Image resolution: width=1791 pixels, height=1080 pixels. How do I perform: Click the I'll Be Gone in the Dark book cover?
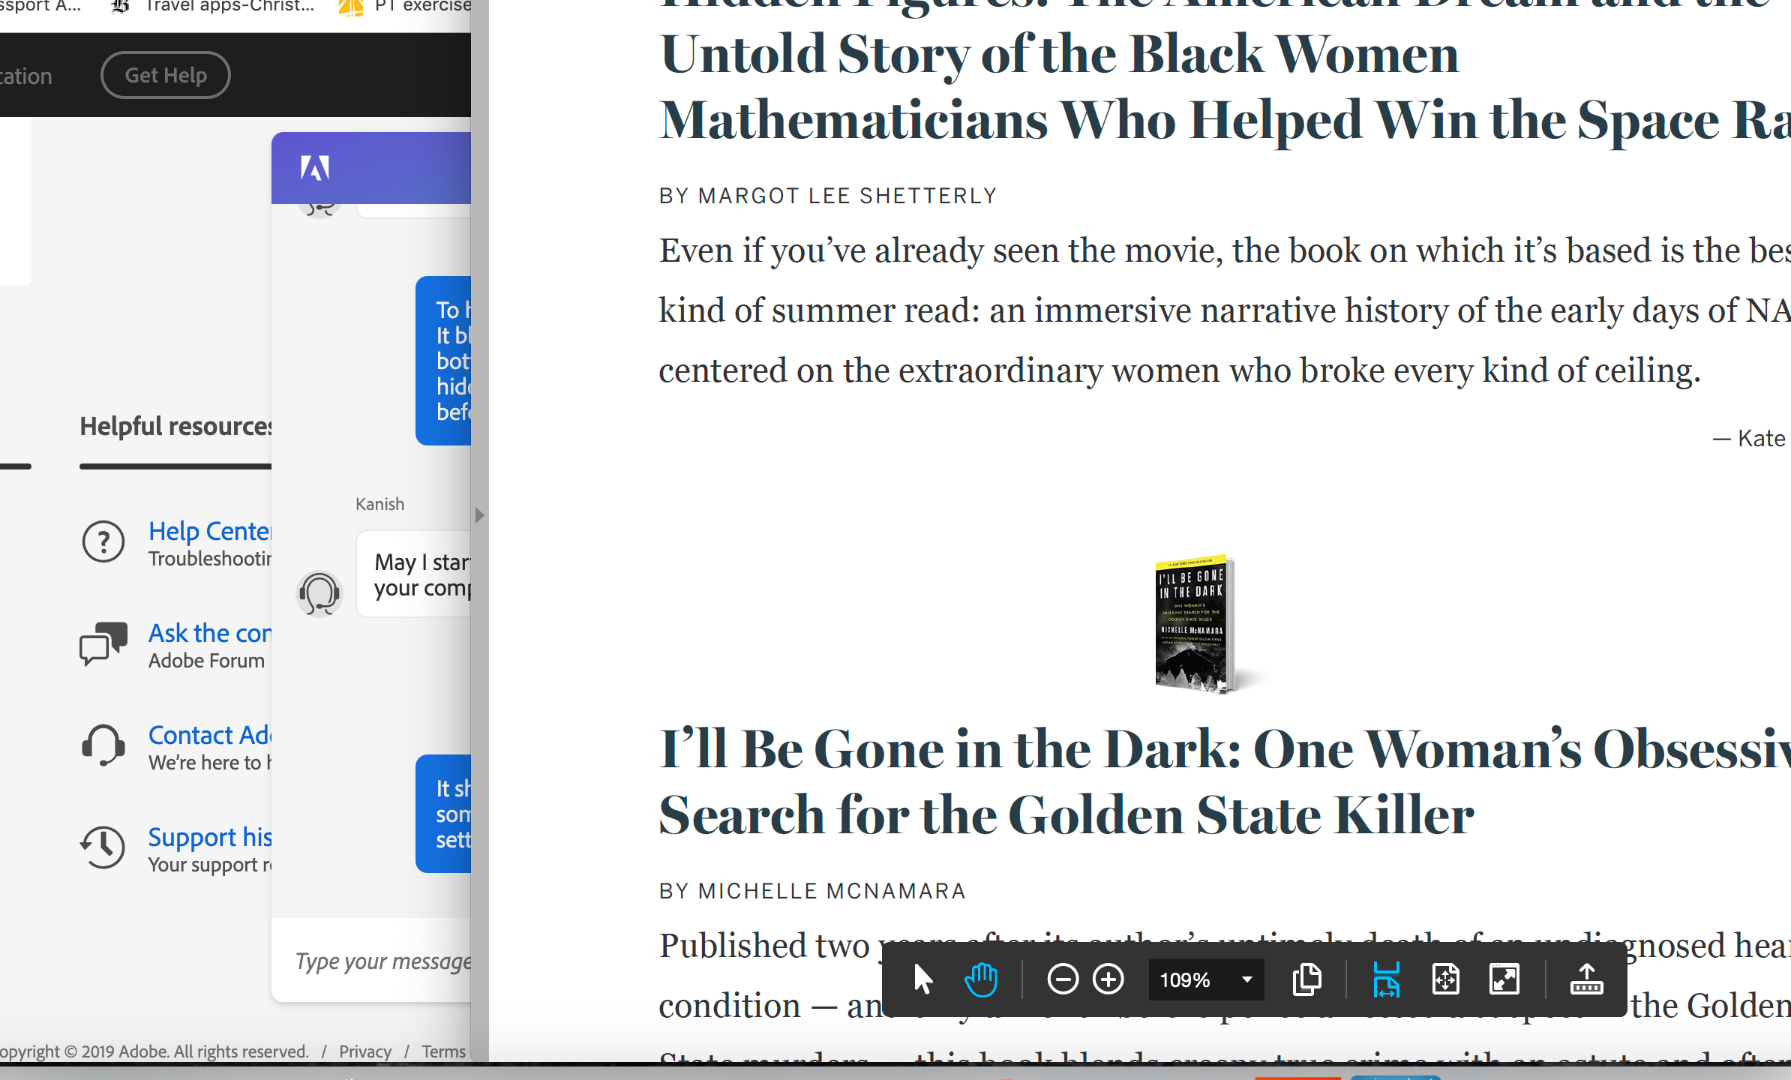(x=1196, y=624)
